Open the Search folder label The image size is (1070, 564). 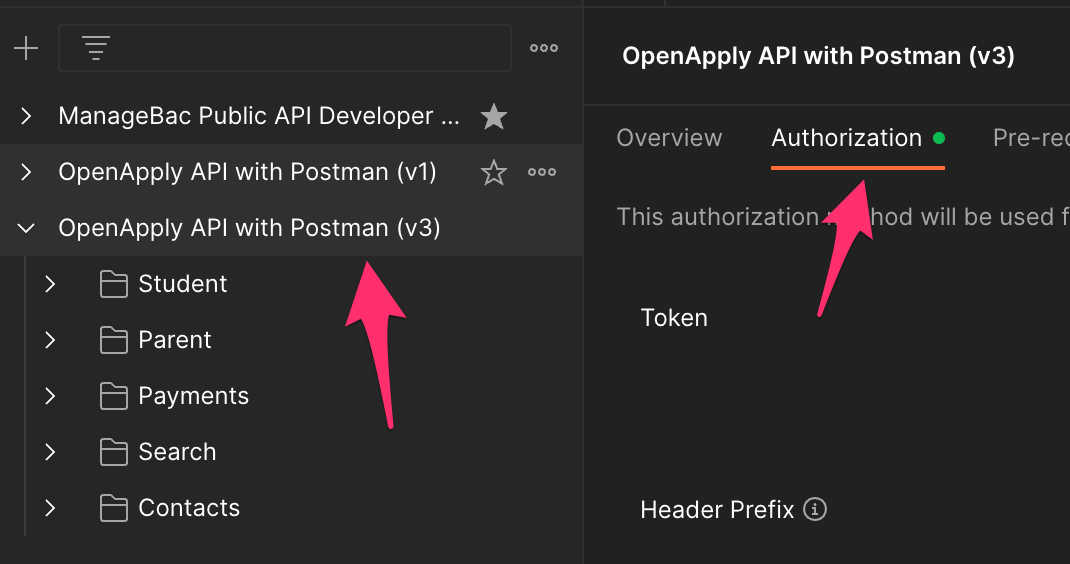[177, 452]
